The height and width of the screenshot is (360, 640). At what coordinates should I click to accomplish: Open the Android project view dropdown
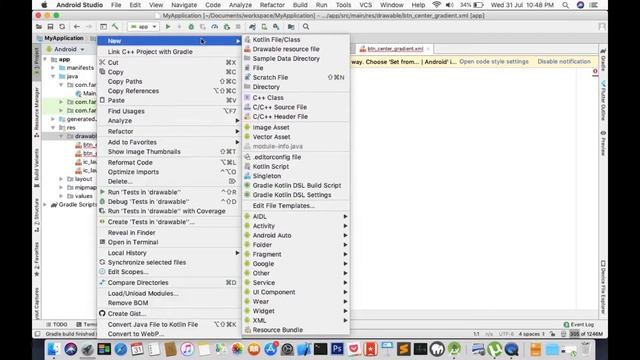[65, 49]
